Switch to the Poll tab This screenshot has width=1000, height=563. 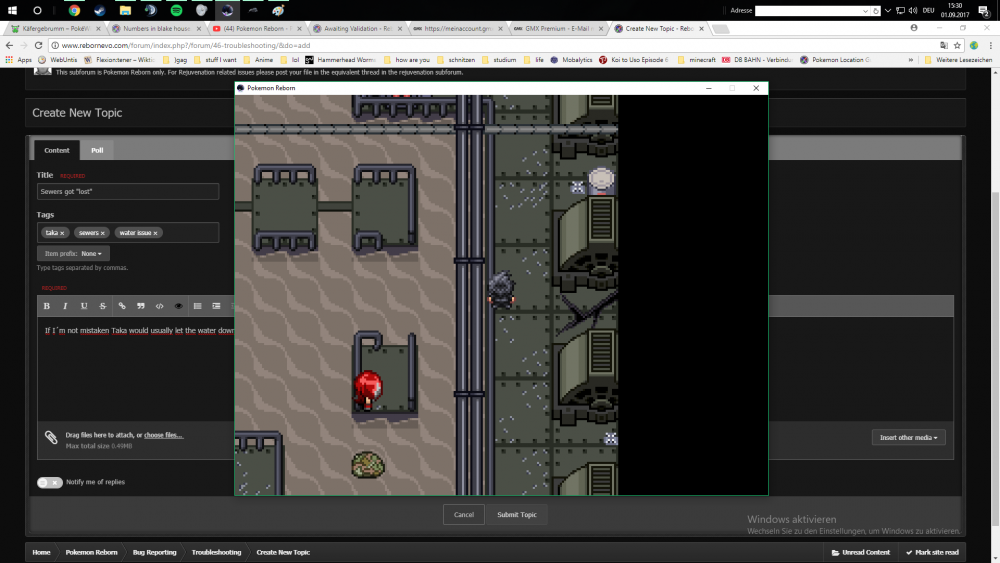[x=97, y=150]
